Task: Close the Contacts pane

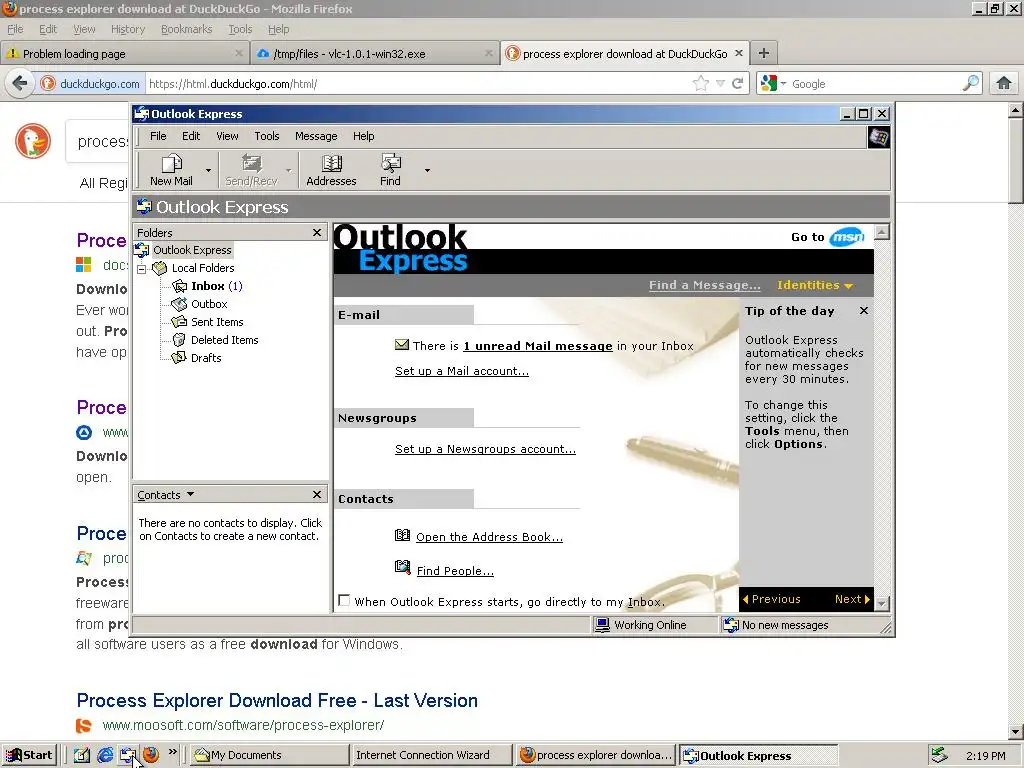Action: [317, 494]
